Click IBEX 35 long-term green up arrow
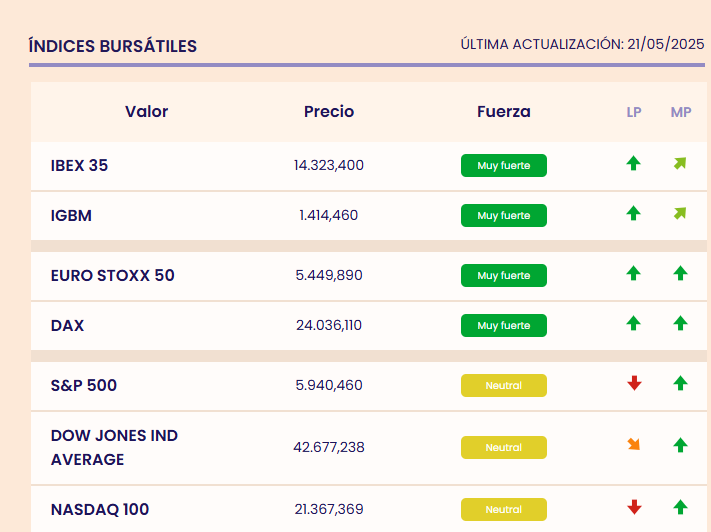711x532 pixels. coord(633,164)
